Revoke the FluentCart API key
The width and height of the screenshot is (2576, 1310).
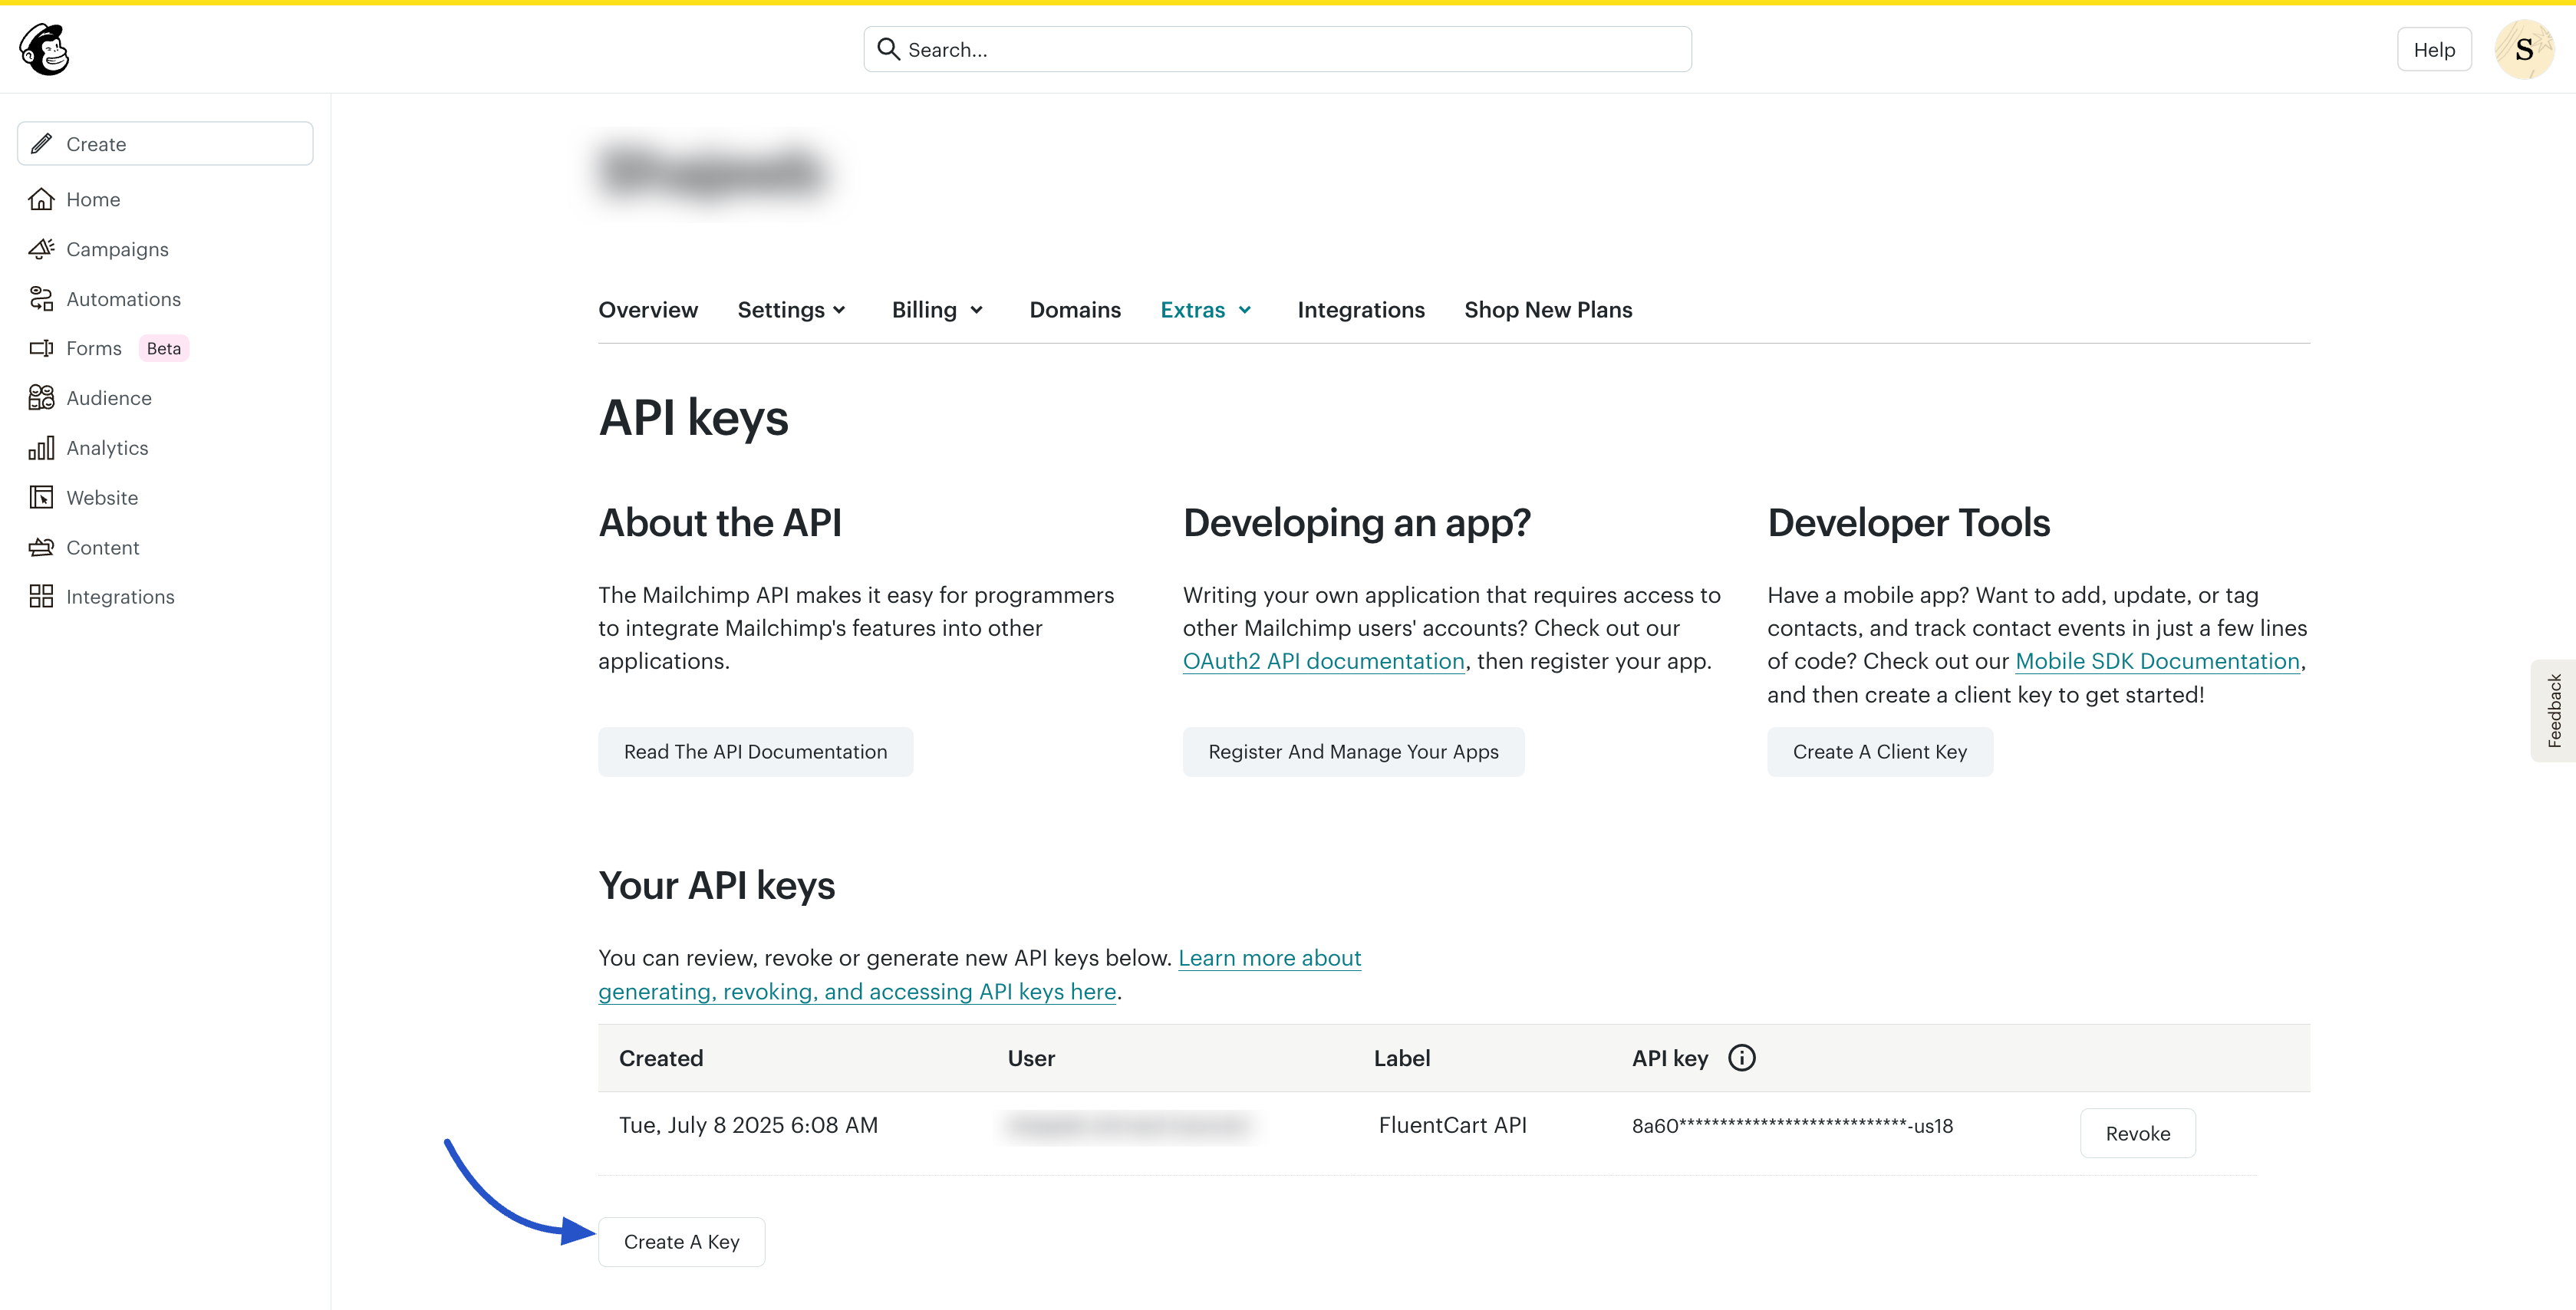[x=2137, y=1133]
